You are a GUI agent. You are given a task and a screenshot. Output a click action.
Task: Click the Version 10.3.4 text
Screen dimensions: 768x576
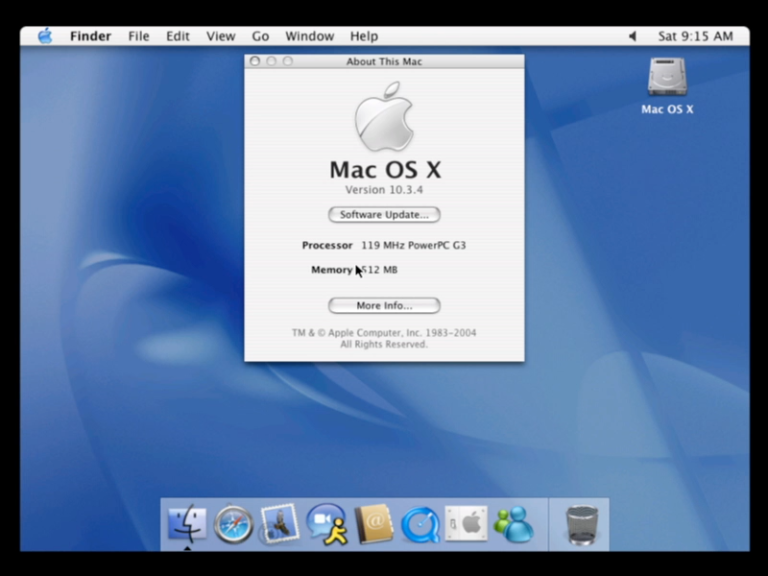[x=384, y=190]
